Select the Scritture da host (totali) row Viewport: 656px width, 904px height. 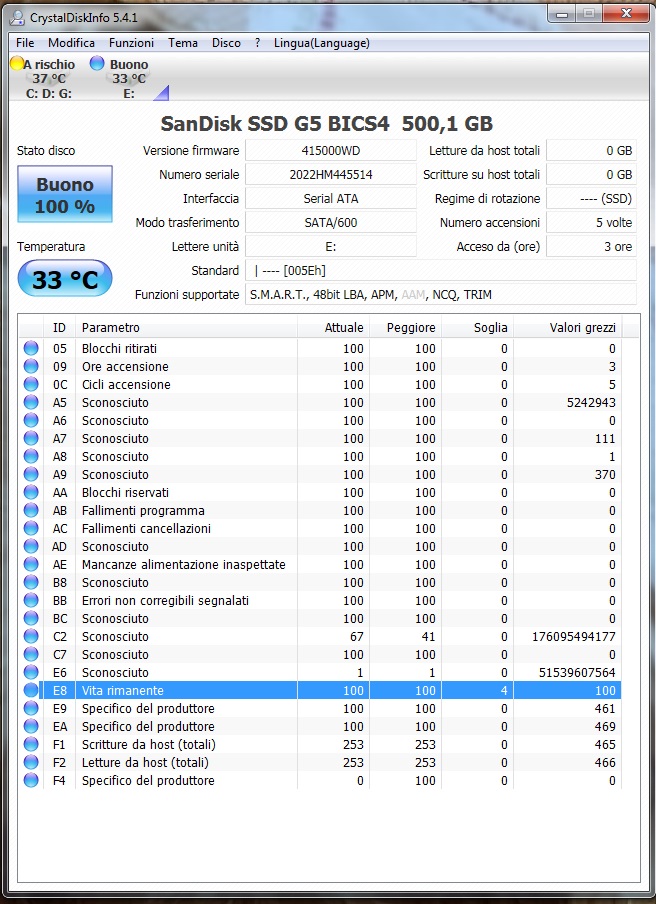tap(320, 744)
